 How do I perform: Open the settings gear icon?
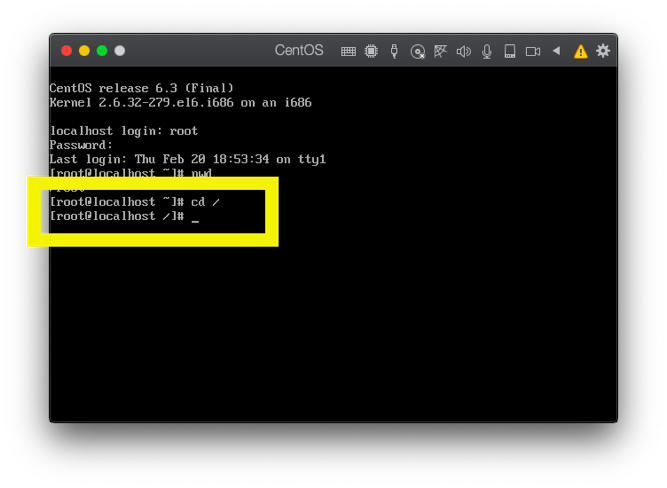[x=603, y=51]
